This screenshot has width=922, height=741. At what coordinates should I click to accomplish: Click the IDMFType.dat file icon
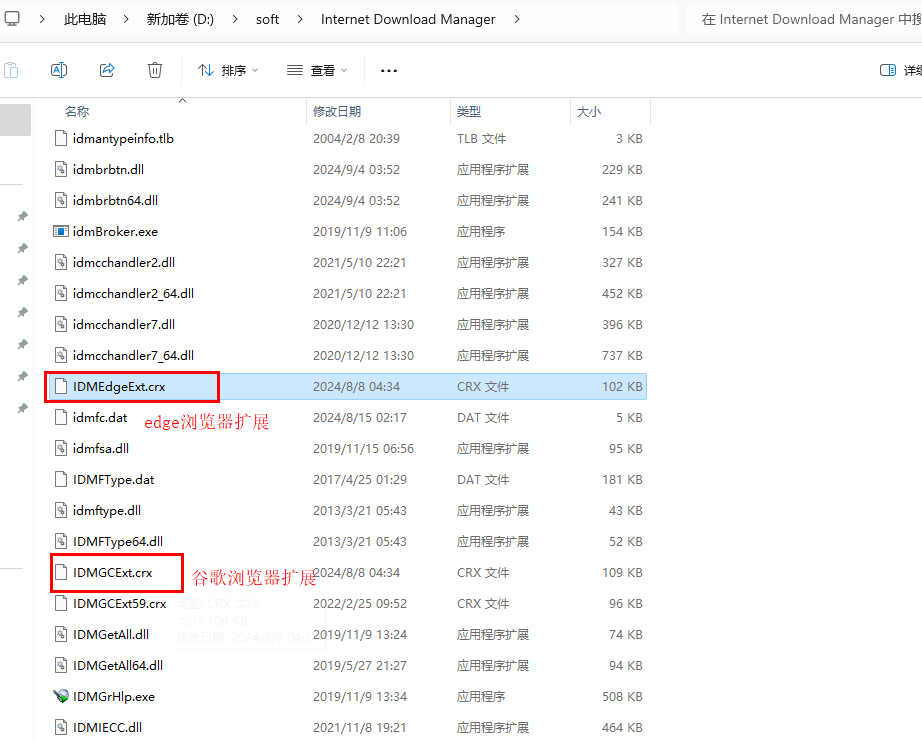tap(61, 480)
